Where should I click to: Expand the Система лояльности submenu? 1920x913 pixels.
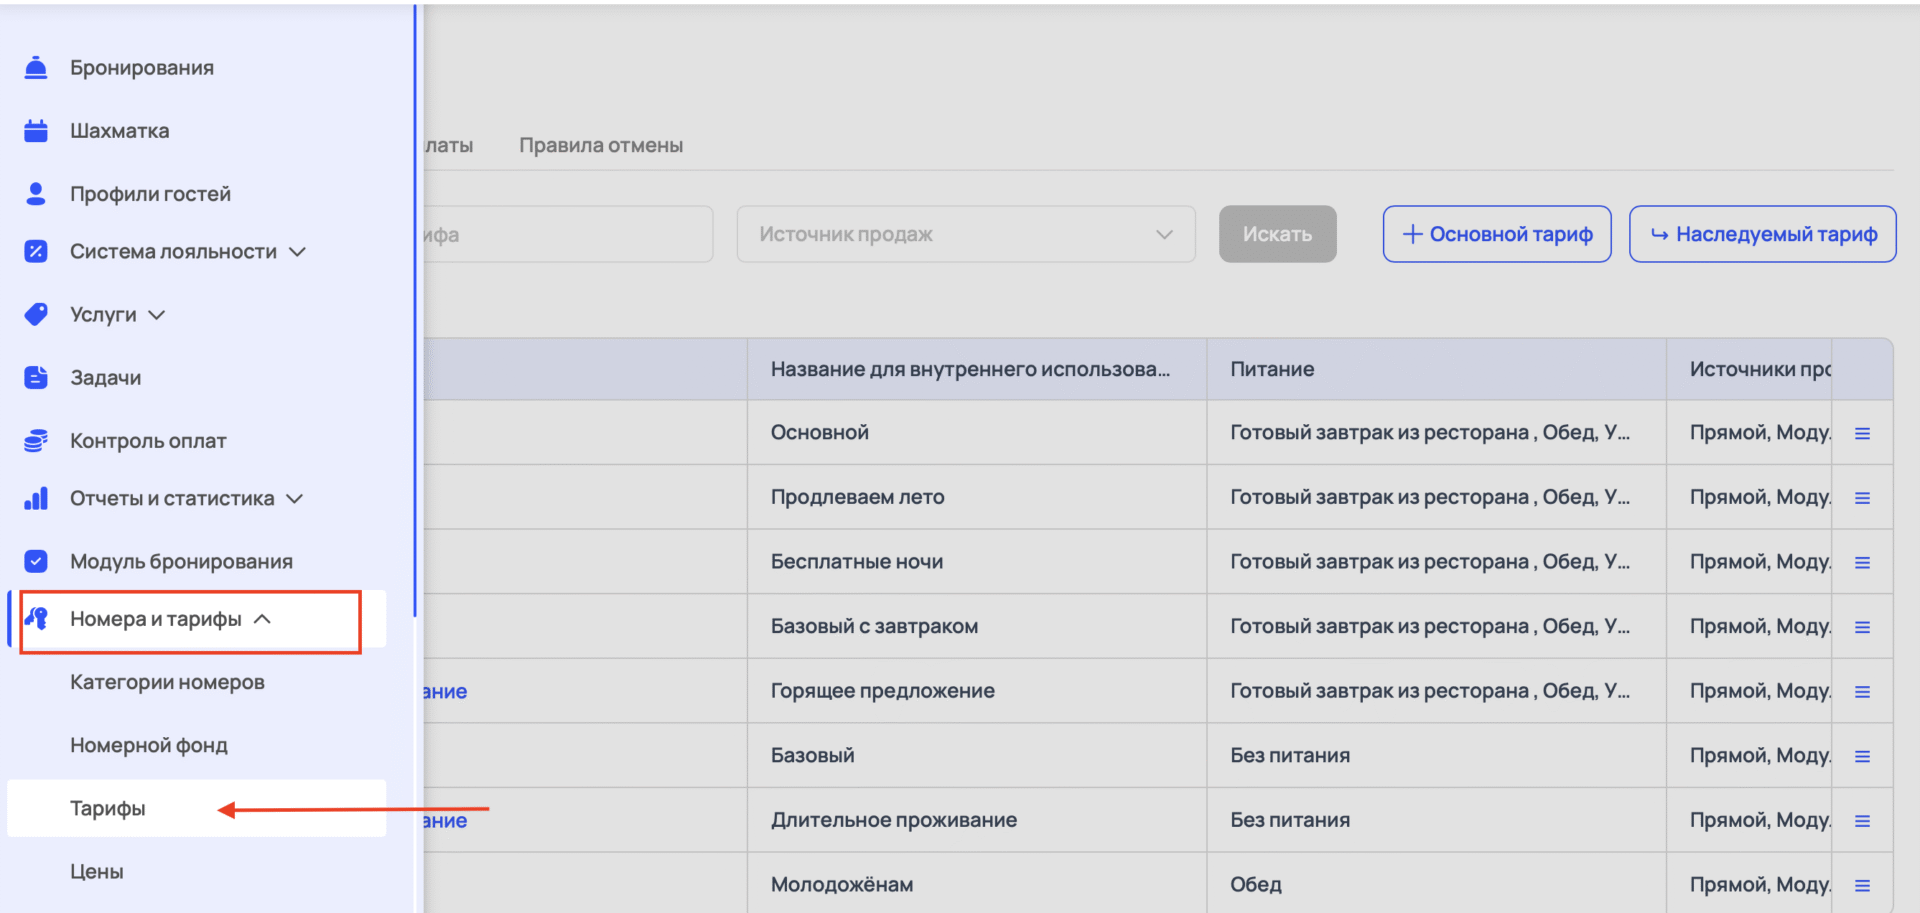click(297, 252)
